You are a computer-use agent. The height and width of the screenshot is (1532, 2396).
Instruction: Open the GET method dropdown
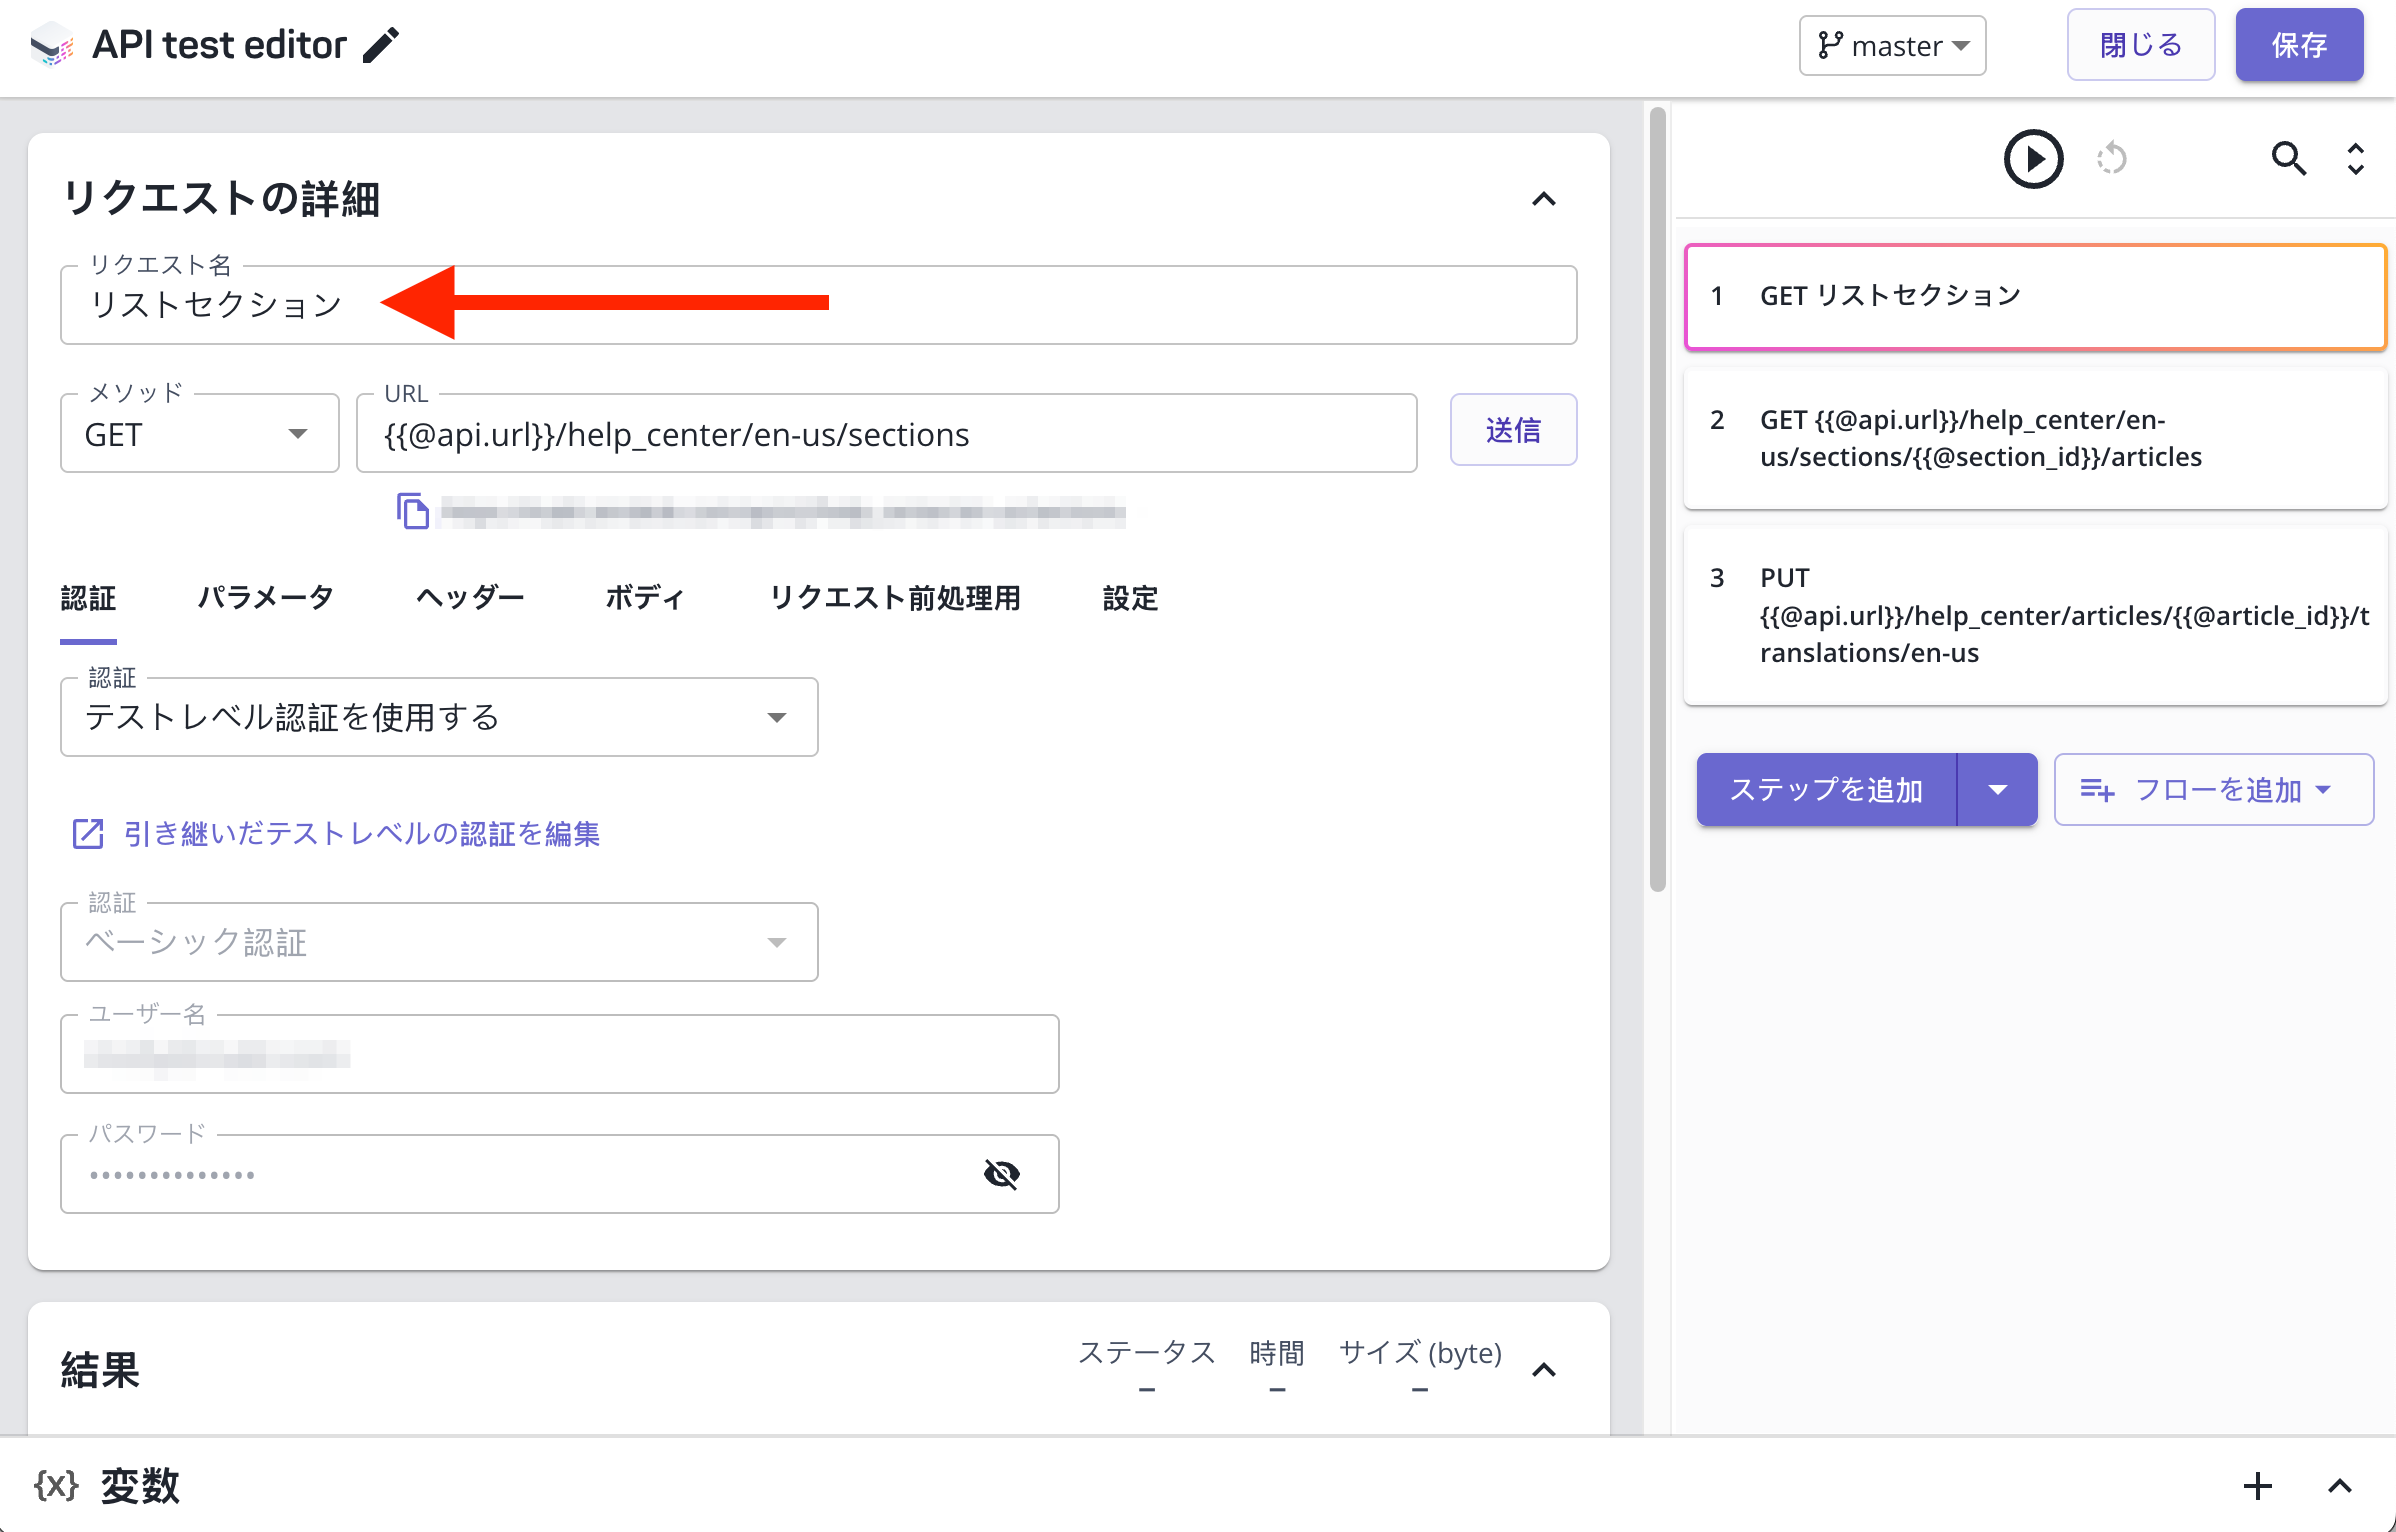click(199, 434)
